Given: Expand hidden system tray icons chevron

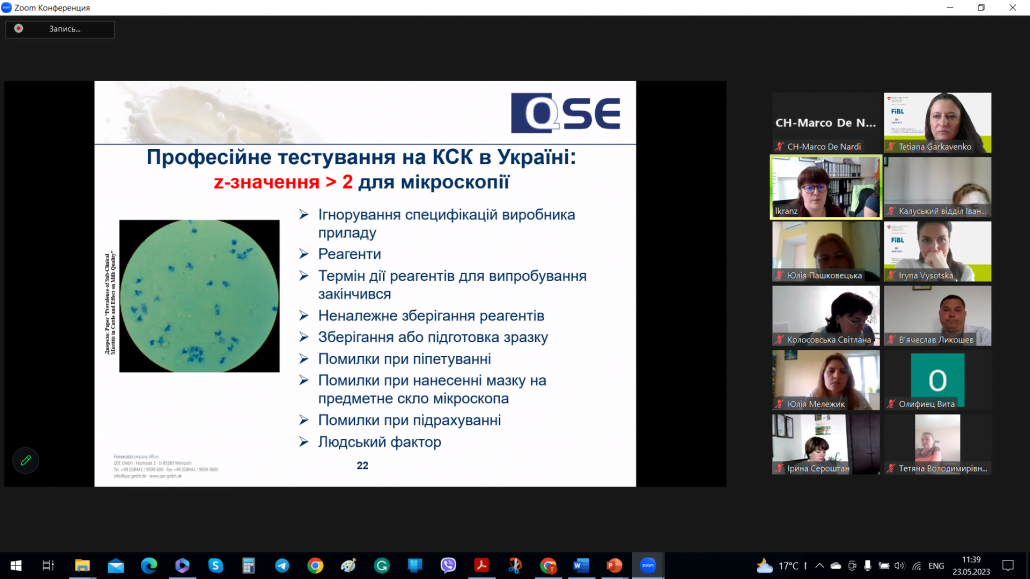Looking at the screenshot, I should pyautogui.click(x=818, y=566).
